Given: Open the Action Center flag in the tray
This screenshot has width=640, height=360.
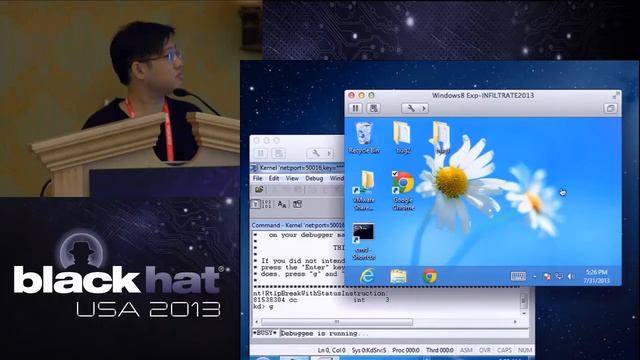Looking at the screenshot, I should (x=547, y=277).
